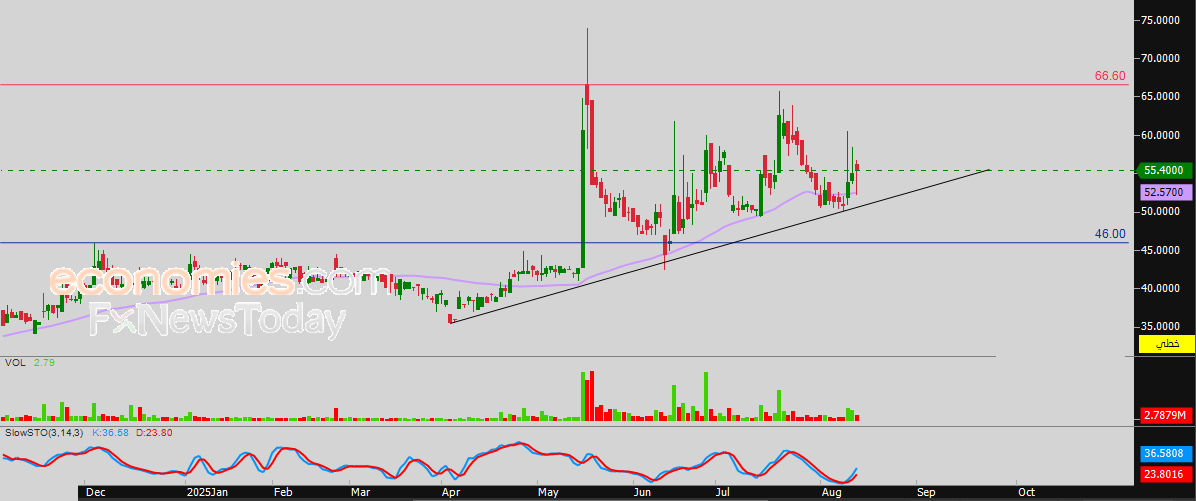The image size is (1196, 501).
Task: Click the 75.0000 price axis label
Action: tap(1162, 21)
